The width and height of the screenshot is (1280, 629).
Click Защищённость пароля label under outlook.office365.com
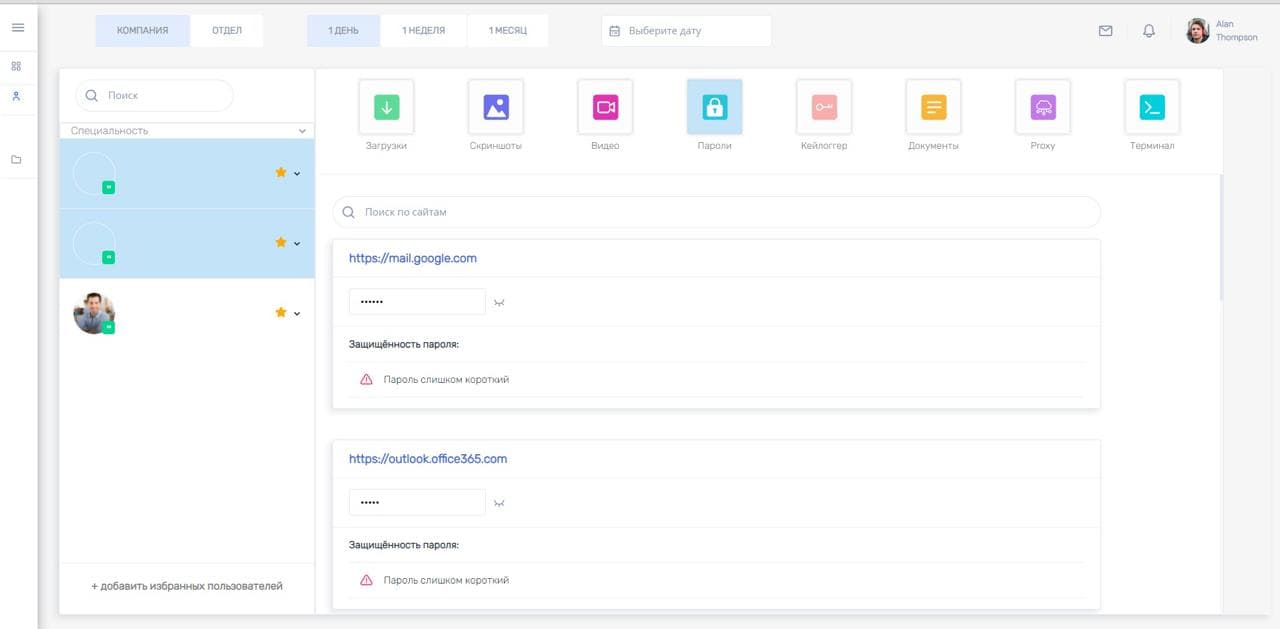tap(404, 545)
